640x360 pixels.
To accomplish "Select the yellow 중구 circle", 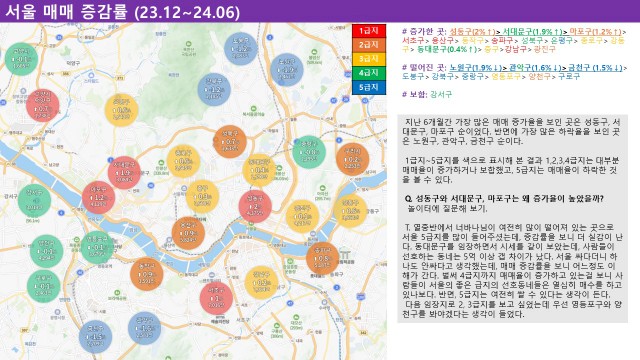I will (202, 196).
